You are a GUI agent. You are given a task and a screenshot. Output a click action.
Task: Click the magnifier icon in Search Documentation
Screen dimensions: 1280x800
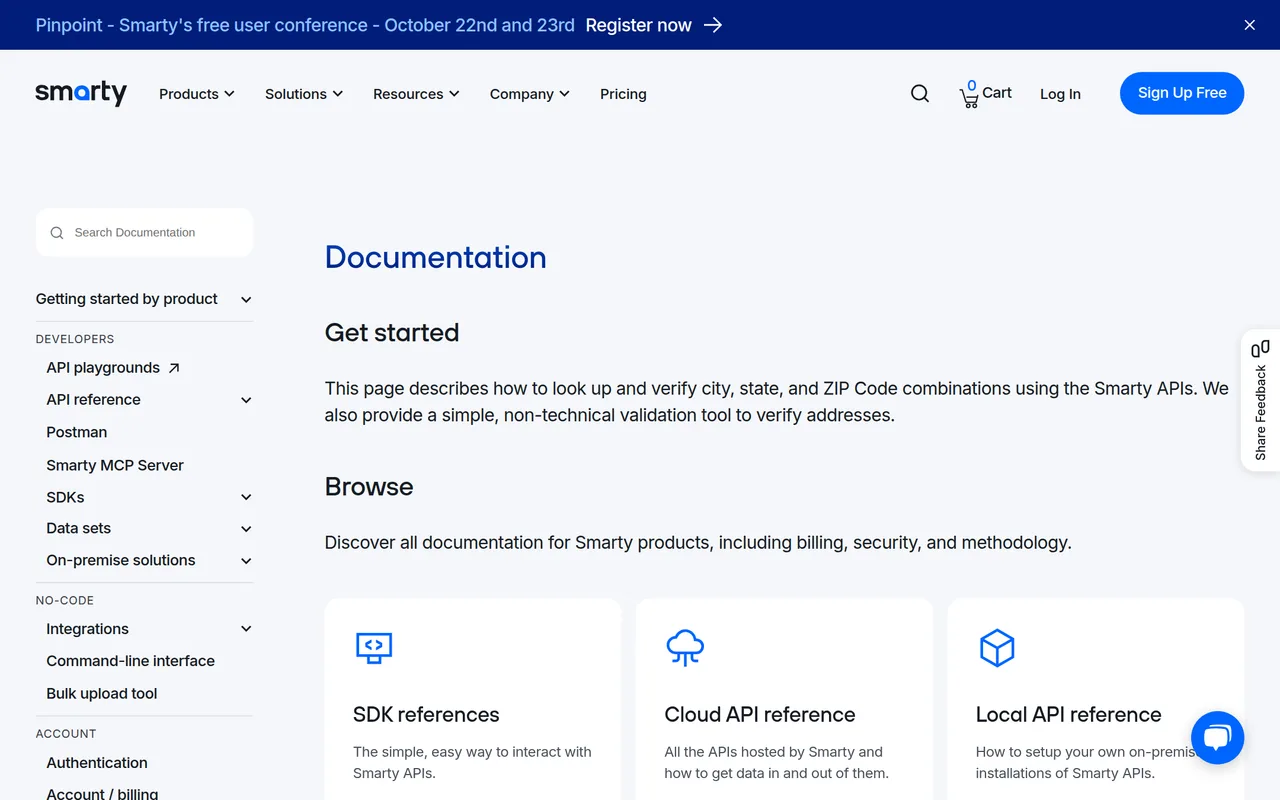(57, 233)
